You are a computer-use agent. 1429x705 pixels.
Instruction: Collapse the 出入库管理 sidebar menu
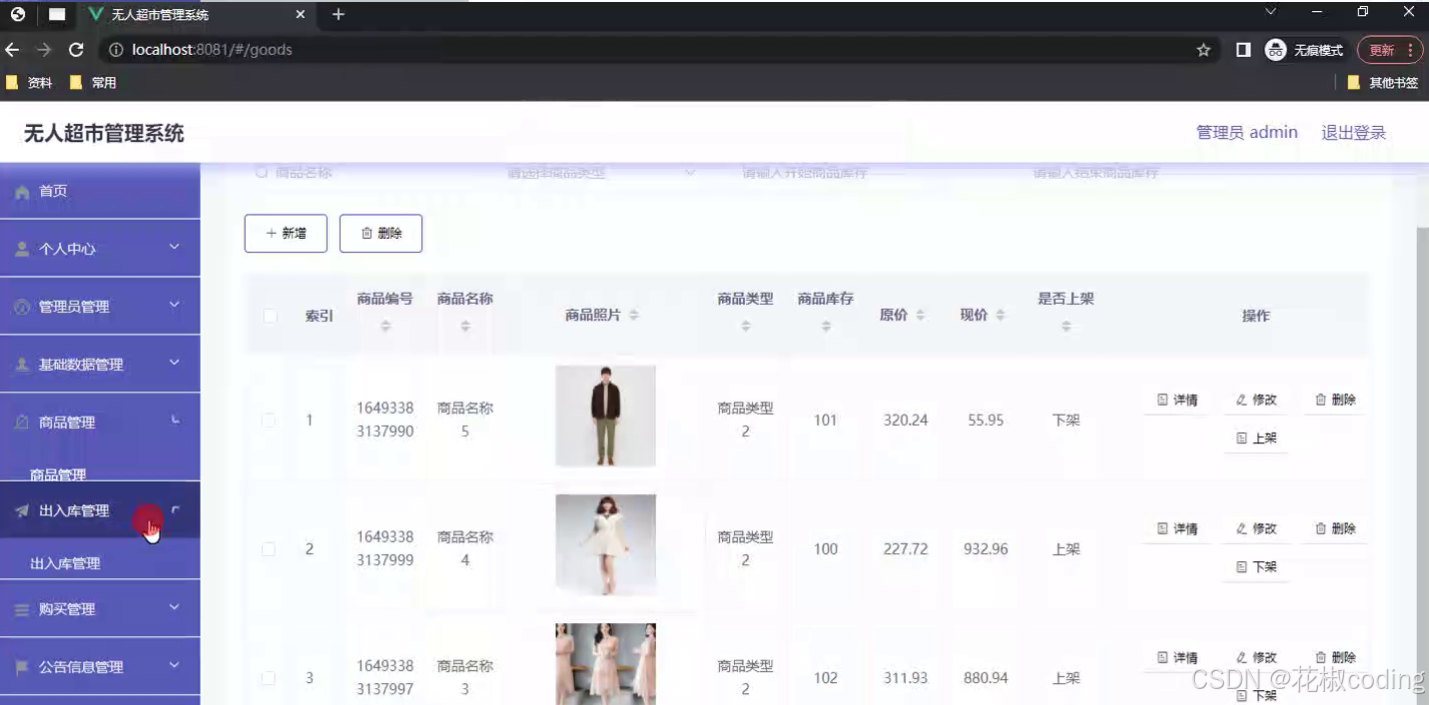(x=100, y=510)
